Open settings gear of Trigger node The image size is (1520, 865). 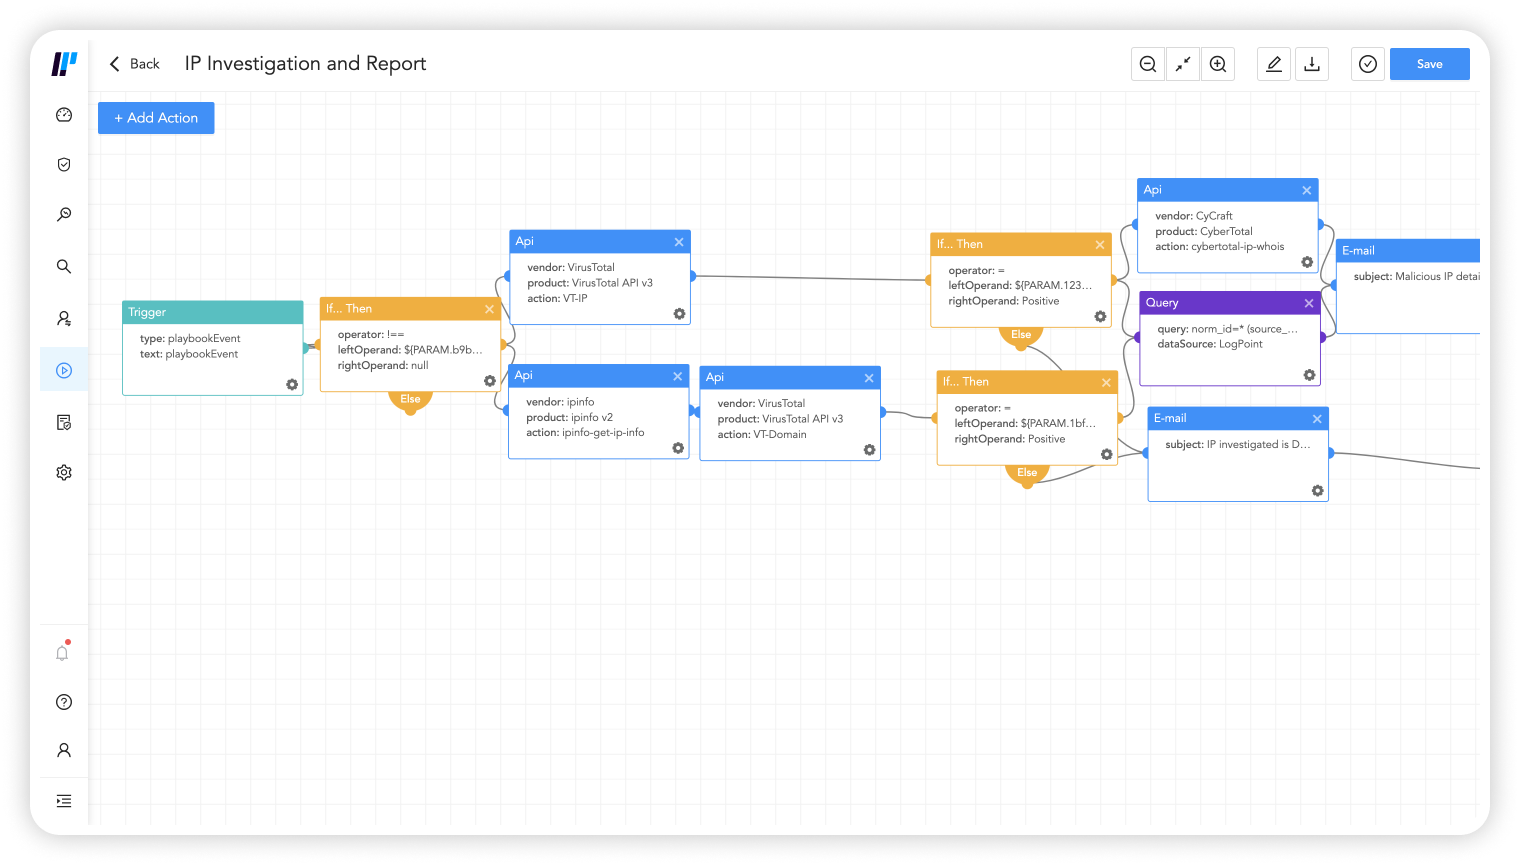click(x=292, y=385)
